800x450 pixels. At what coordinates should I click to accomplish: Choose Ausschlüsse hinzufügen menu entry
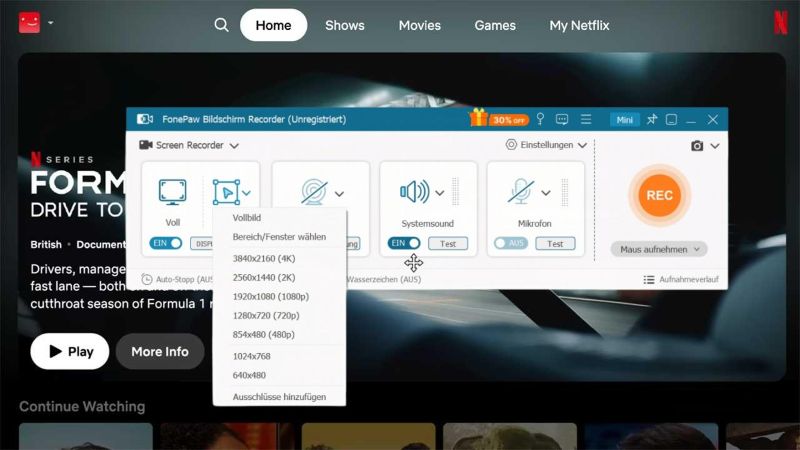[x=280, y=397]
